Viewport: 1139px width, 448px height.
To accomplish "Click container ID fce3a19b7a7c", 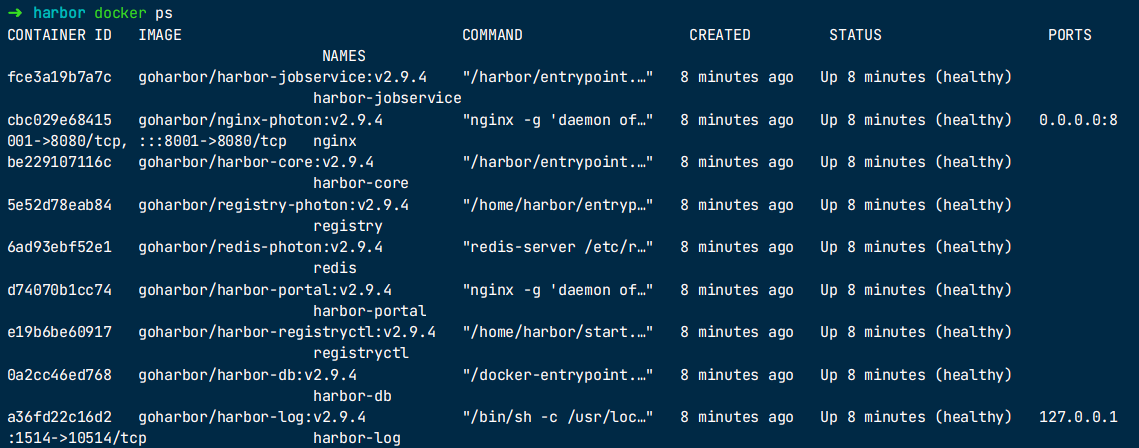I will point(59,77).
